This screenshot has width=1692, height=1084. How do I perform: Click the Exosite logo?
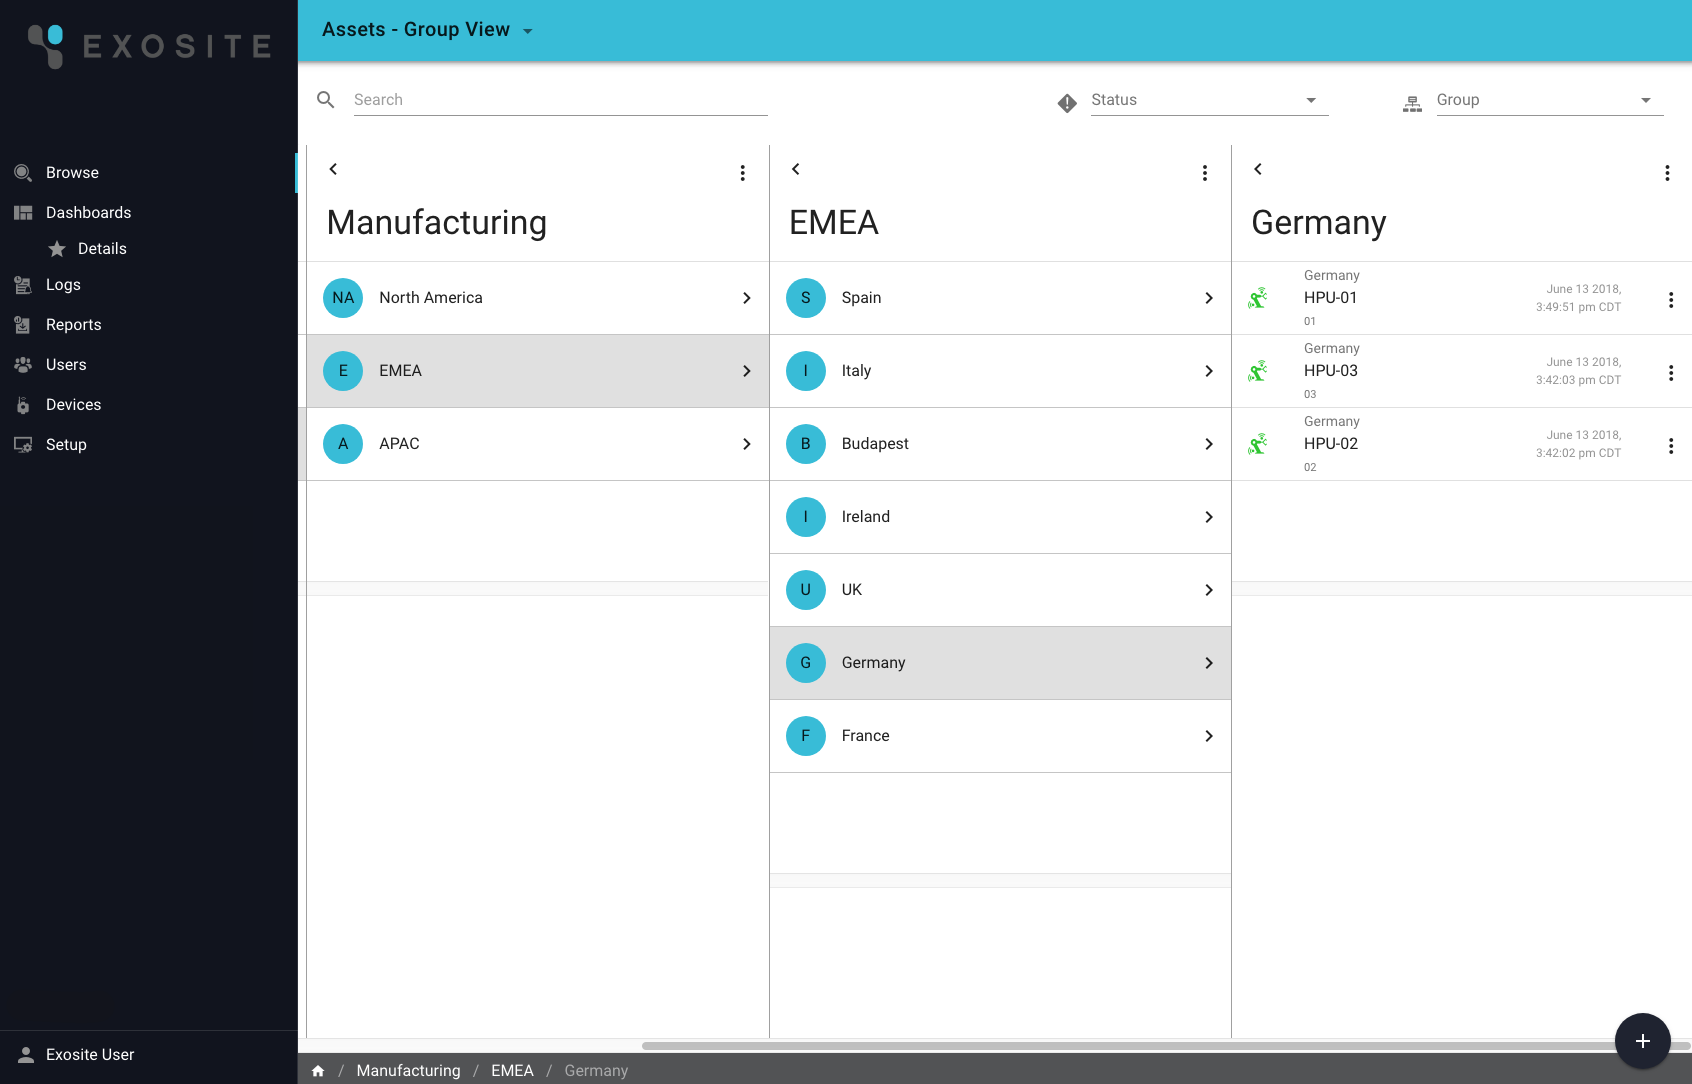148,45
